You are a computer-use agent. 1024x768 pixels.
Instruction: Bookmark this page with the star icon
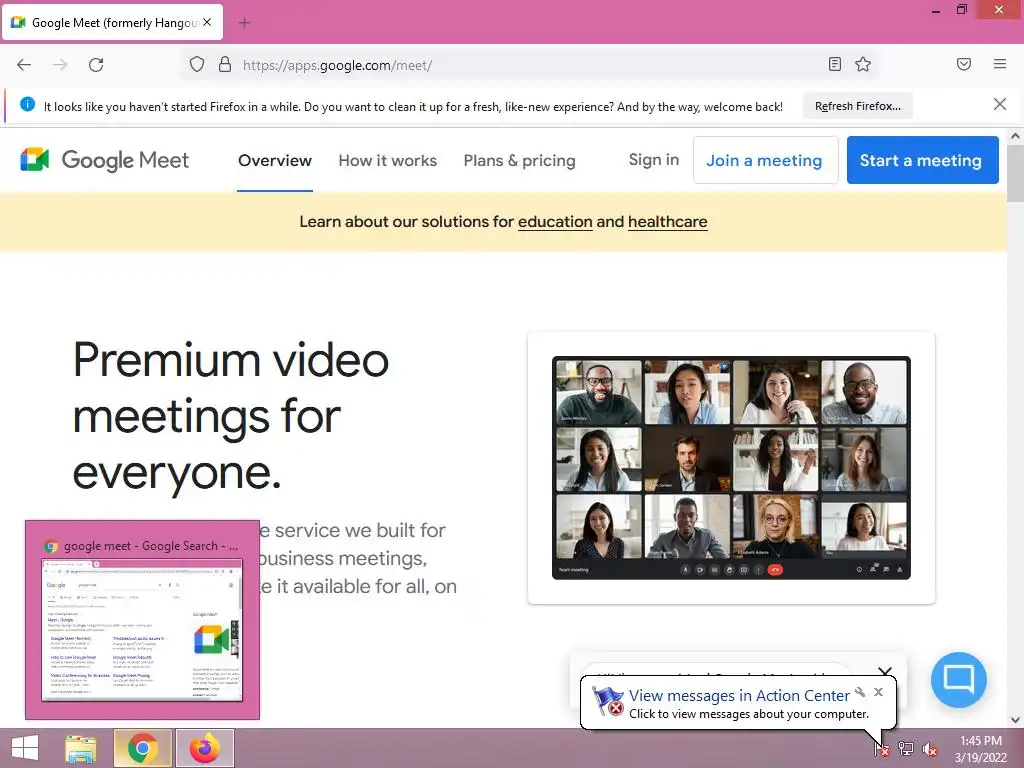tap(863, 64)
